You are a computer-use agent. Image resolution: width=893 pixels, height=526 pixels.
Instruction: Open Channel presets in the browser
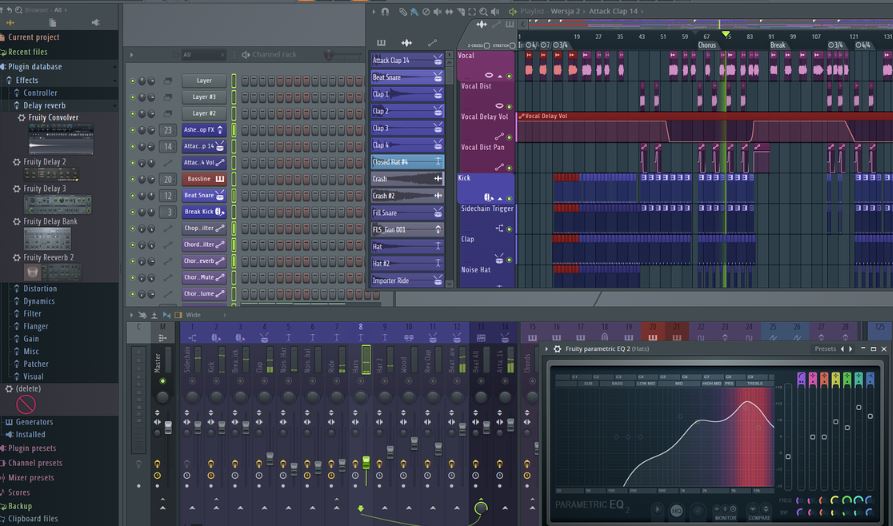click(35, 463)
